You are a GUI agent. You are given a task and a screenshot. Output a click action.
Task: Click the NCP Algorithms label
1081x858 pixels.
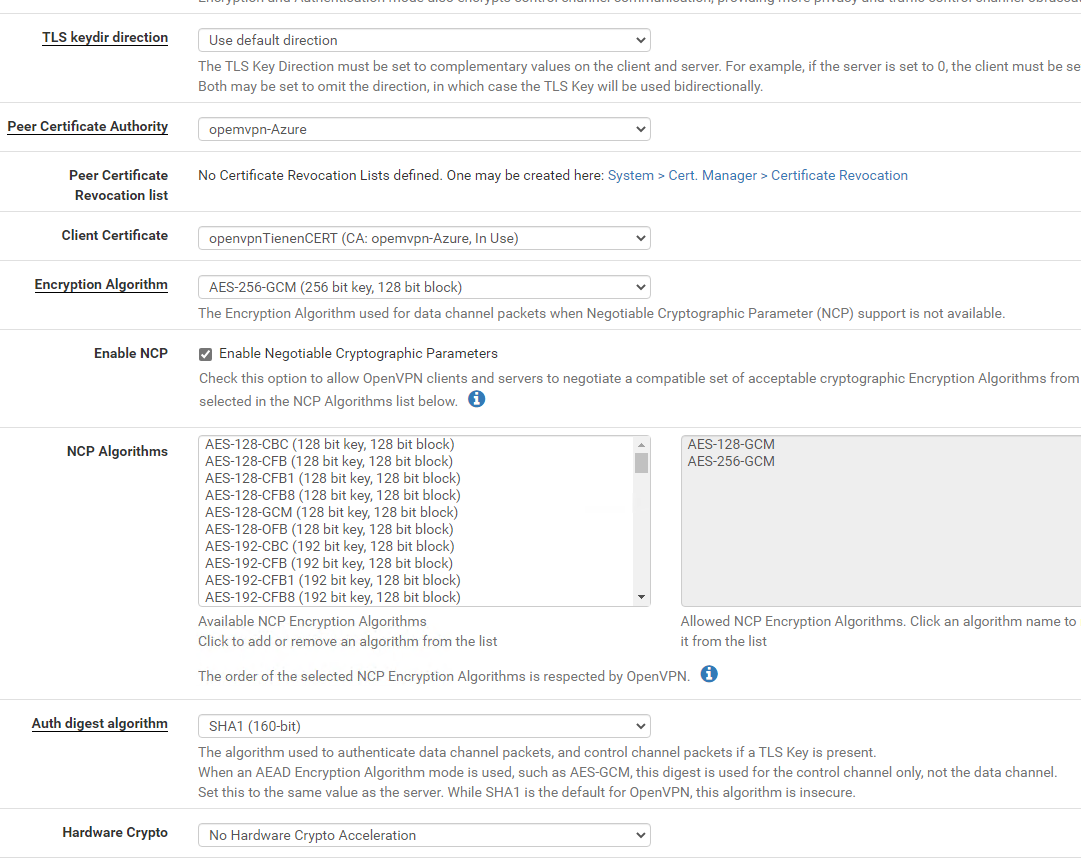click(x=117, y=451)
